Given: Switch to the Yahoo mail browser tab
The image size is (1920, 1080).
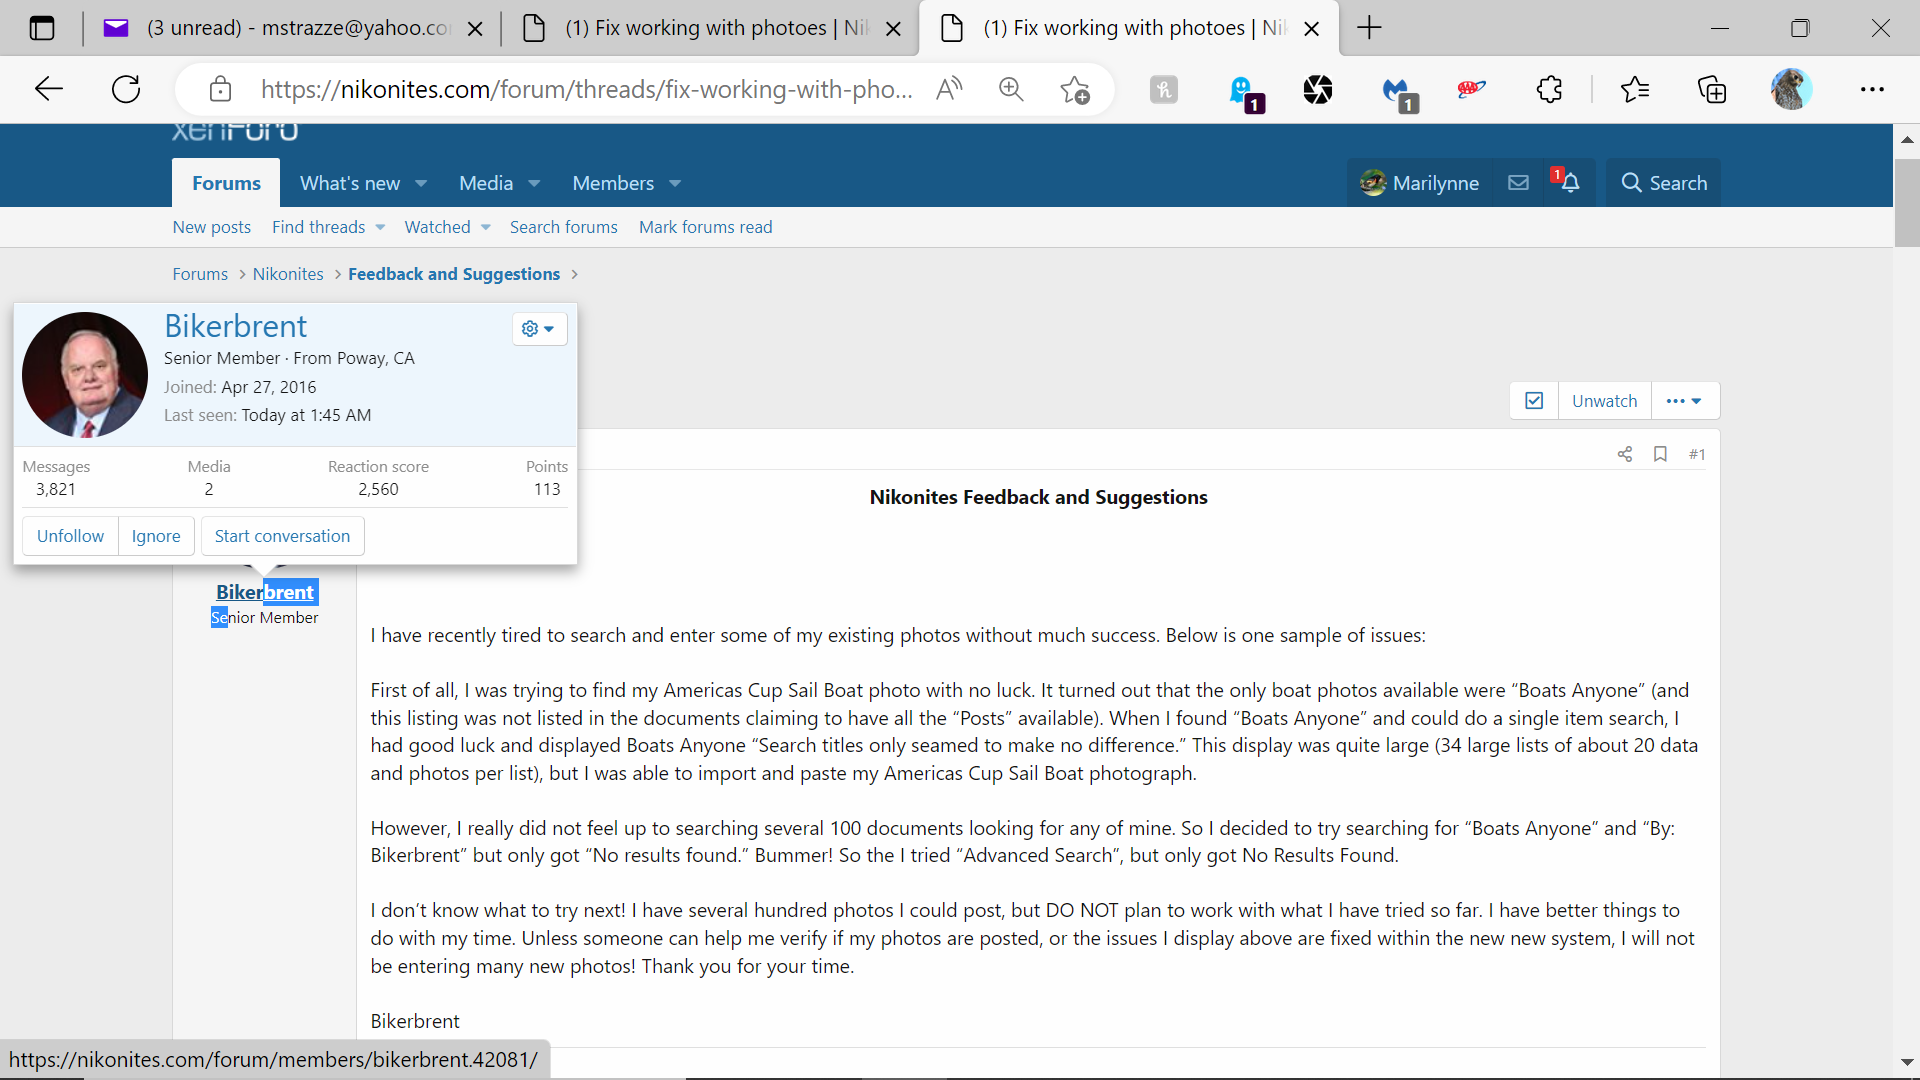Looking at the screenshot, I should pyautogui.click(x=290, y=28).
